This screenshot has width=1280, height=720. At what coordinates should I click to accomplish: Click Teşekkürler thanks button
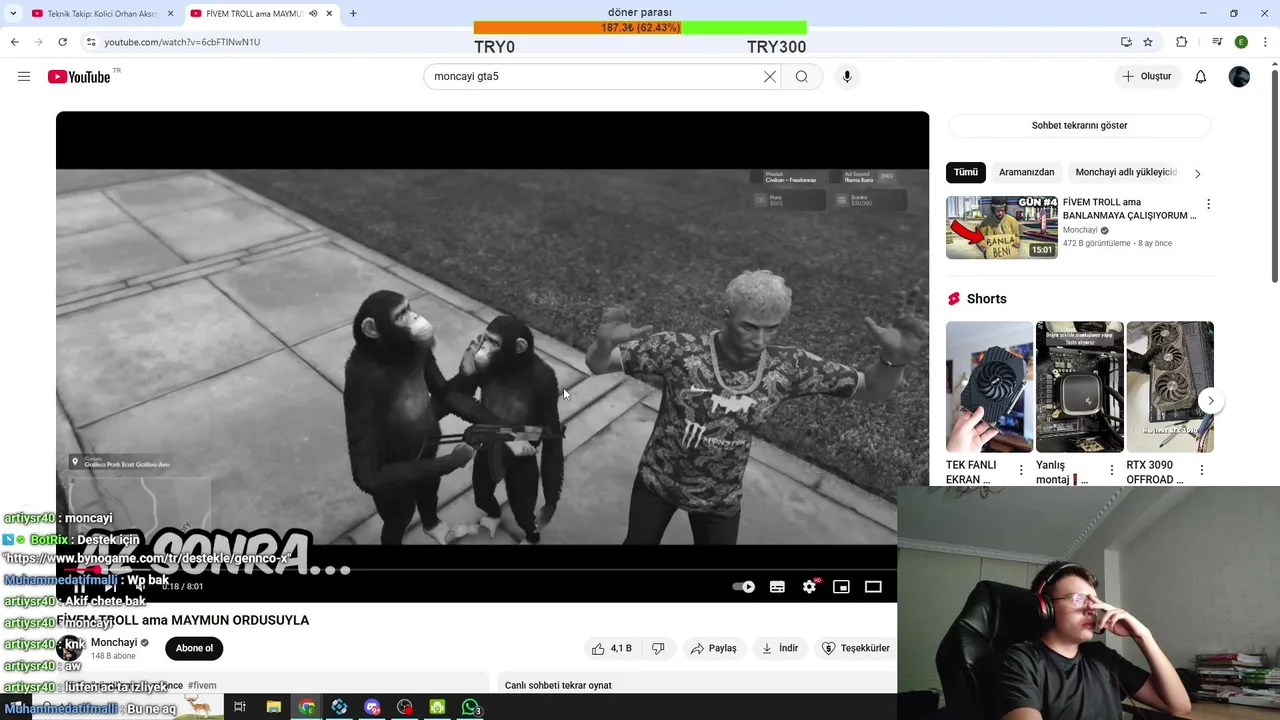click(856, 648)
